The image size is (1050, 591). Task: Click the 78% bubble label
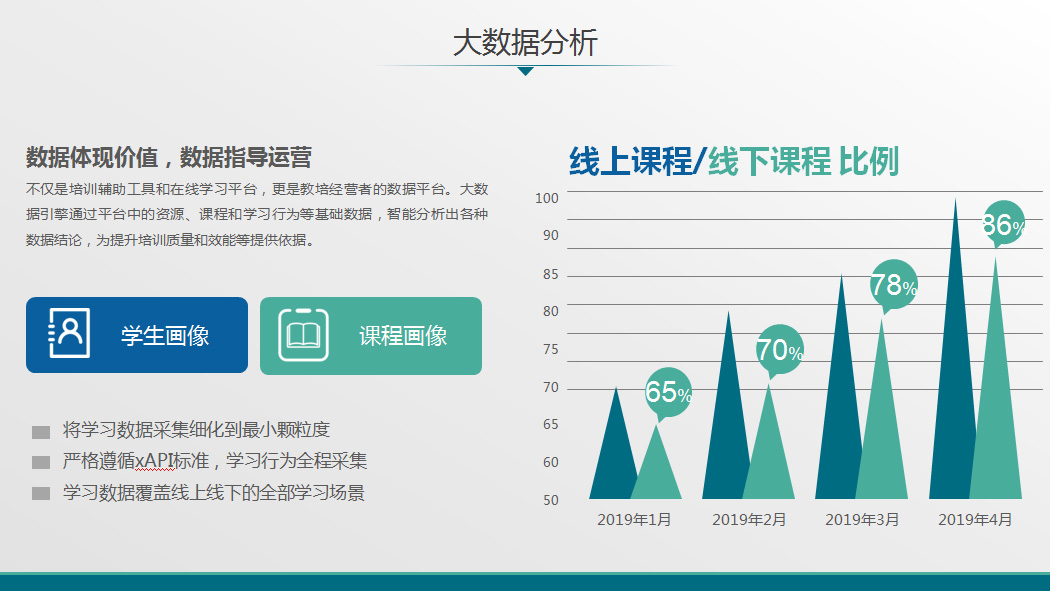893,286
